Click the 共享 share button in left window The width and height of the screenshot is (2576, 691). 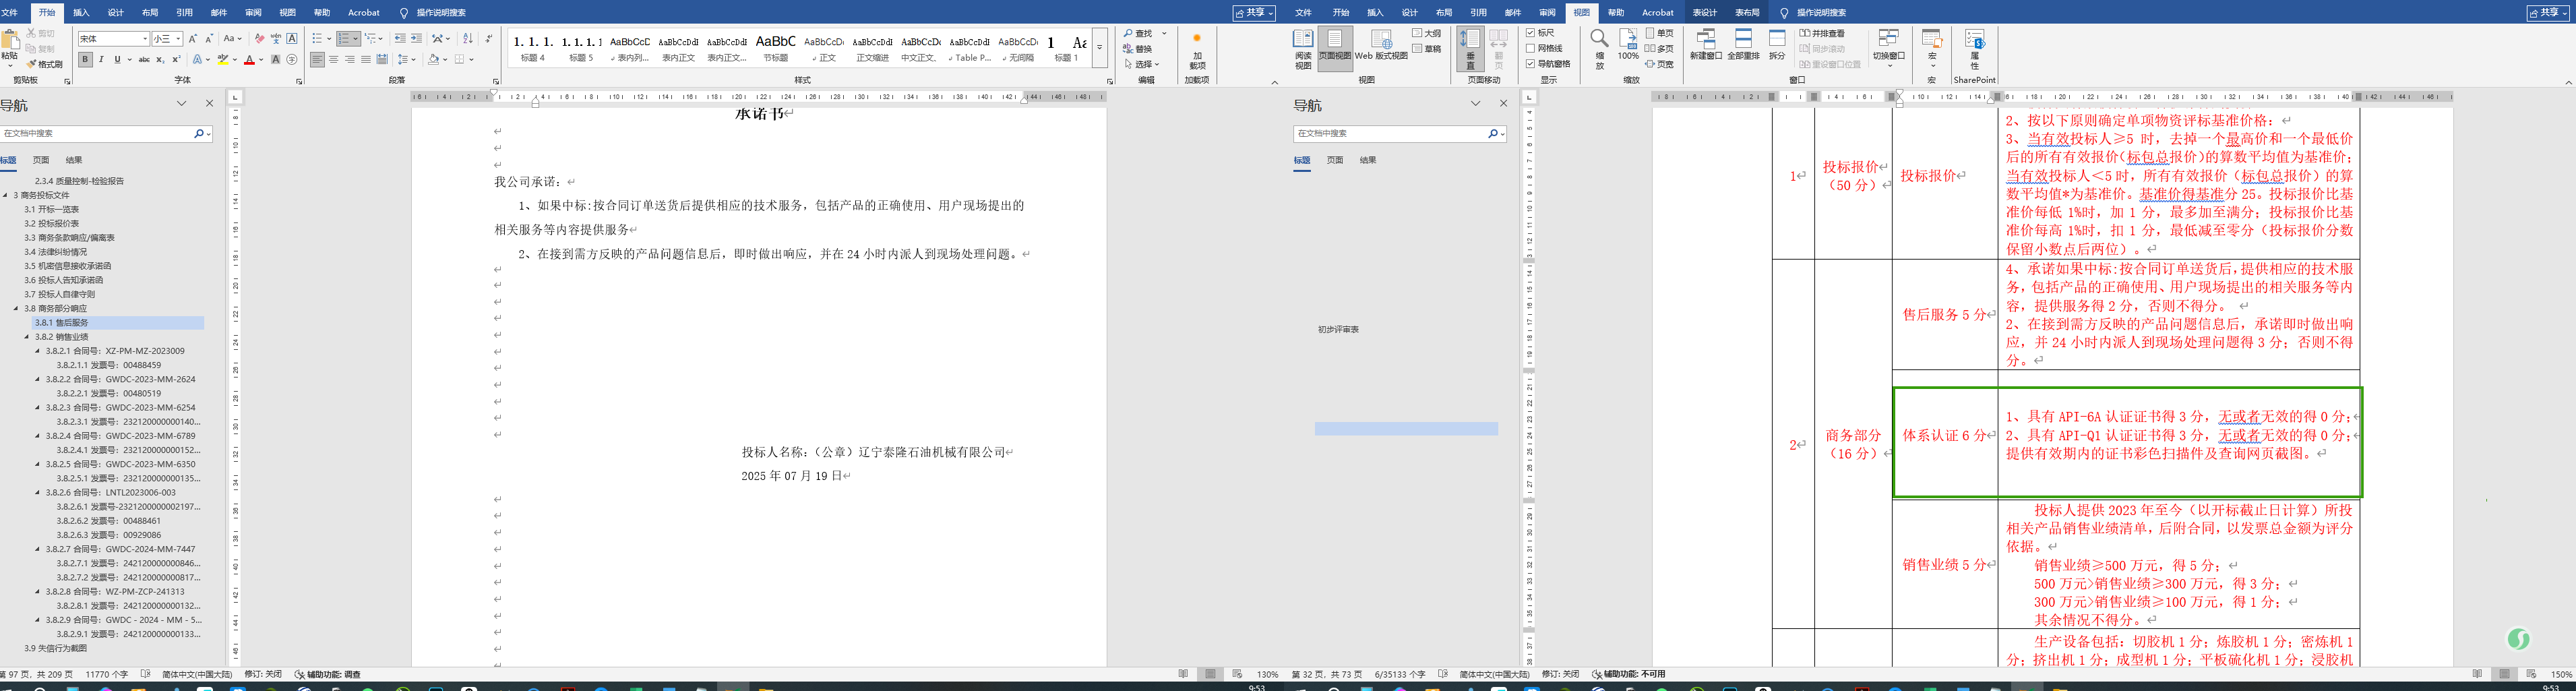[x=1254, y=13]
